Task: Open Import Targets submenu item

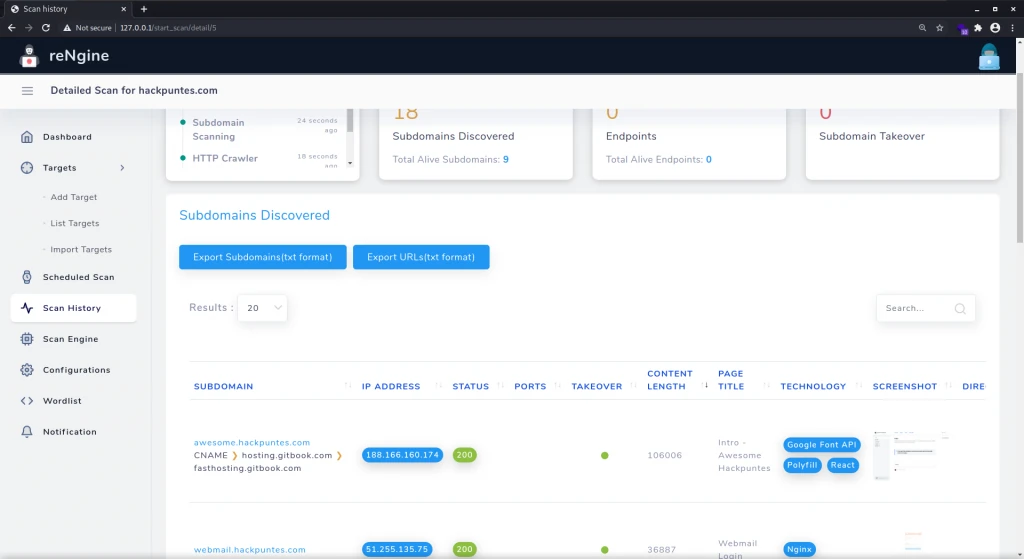Action: [x=80, y=249]
